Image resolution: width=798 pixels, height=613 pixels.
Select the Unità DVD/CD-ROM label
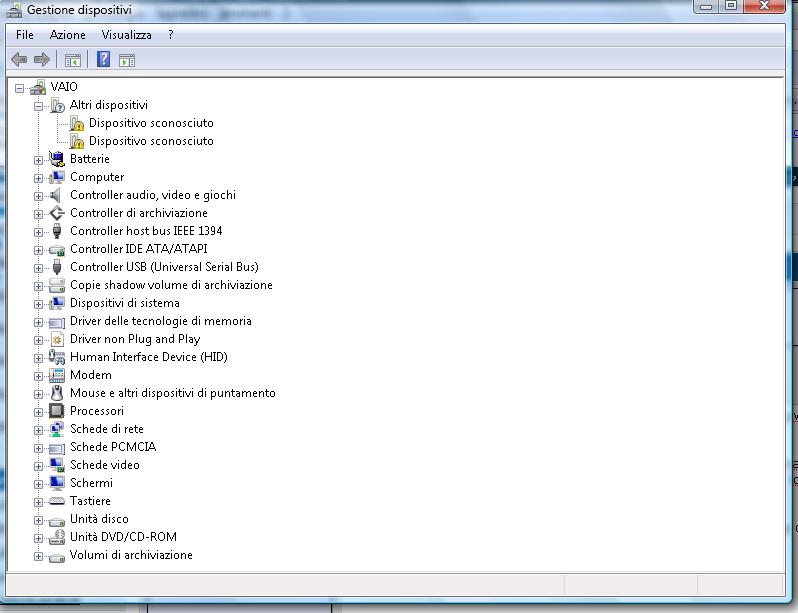pyautogui.click(x=123, y=537)
